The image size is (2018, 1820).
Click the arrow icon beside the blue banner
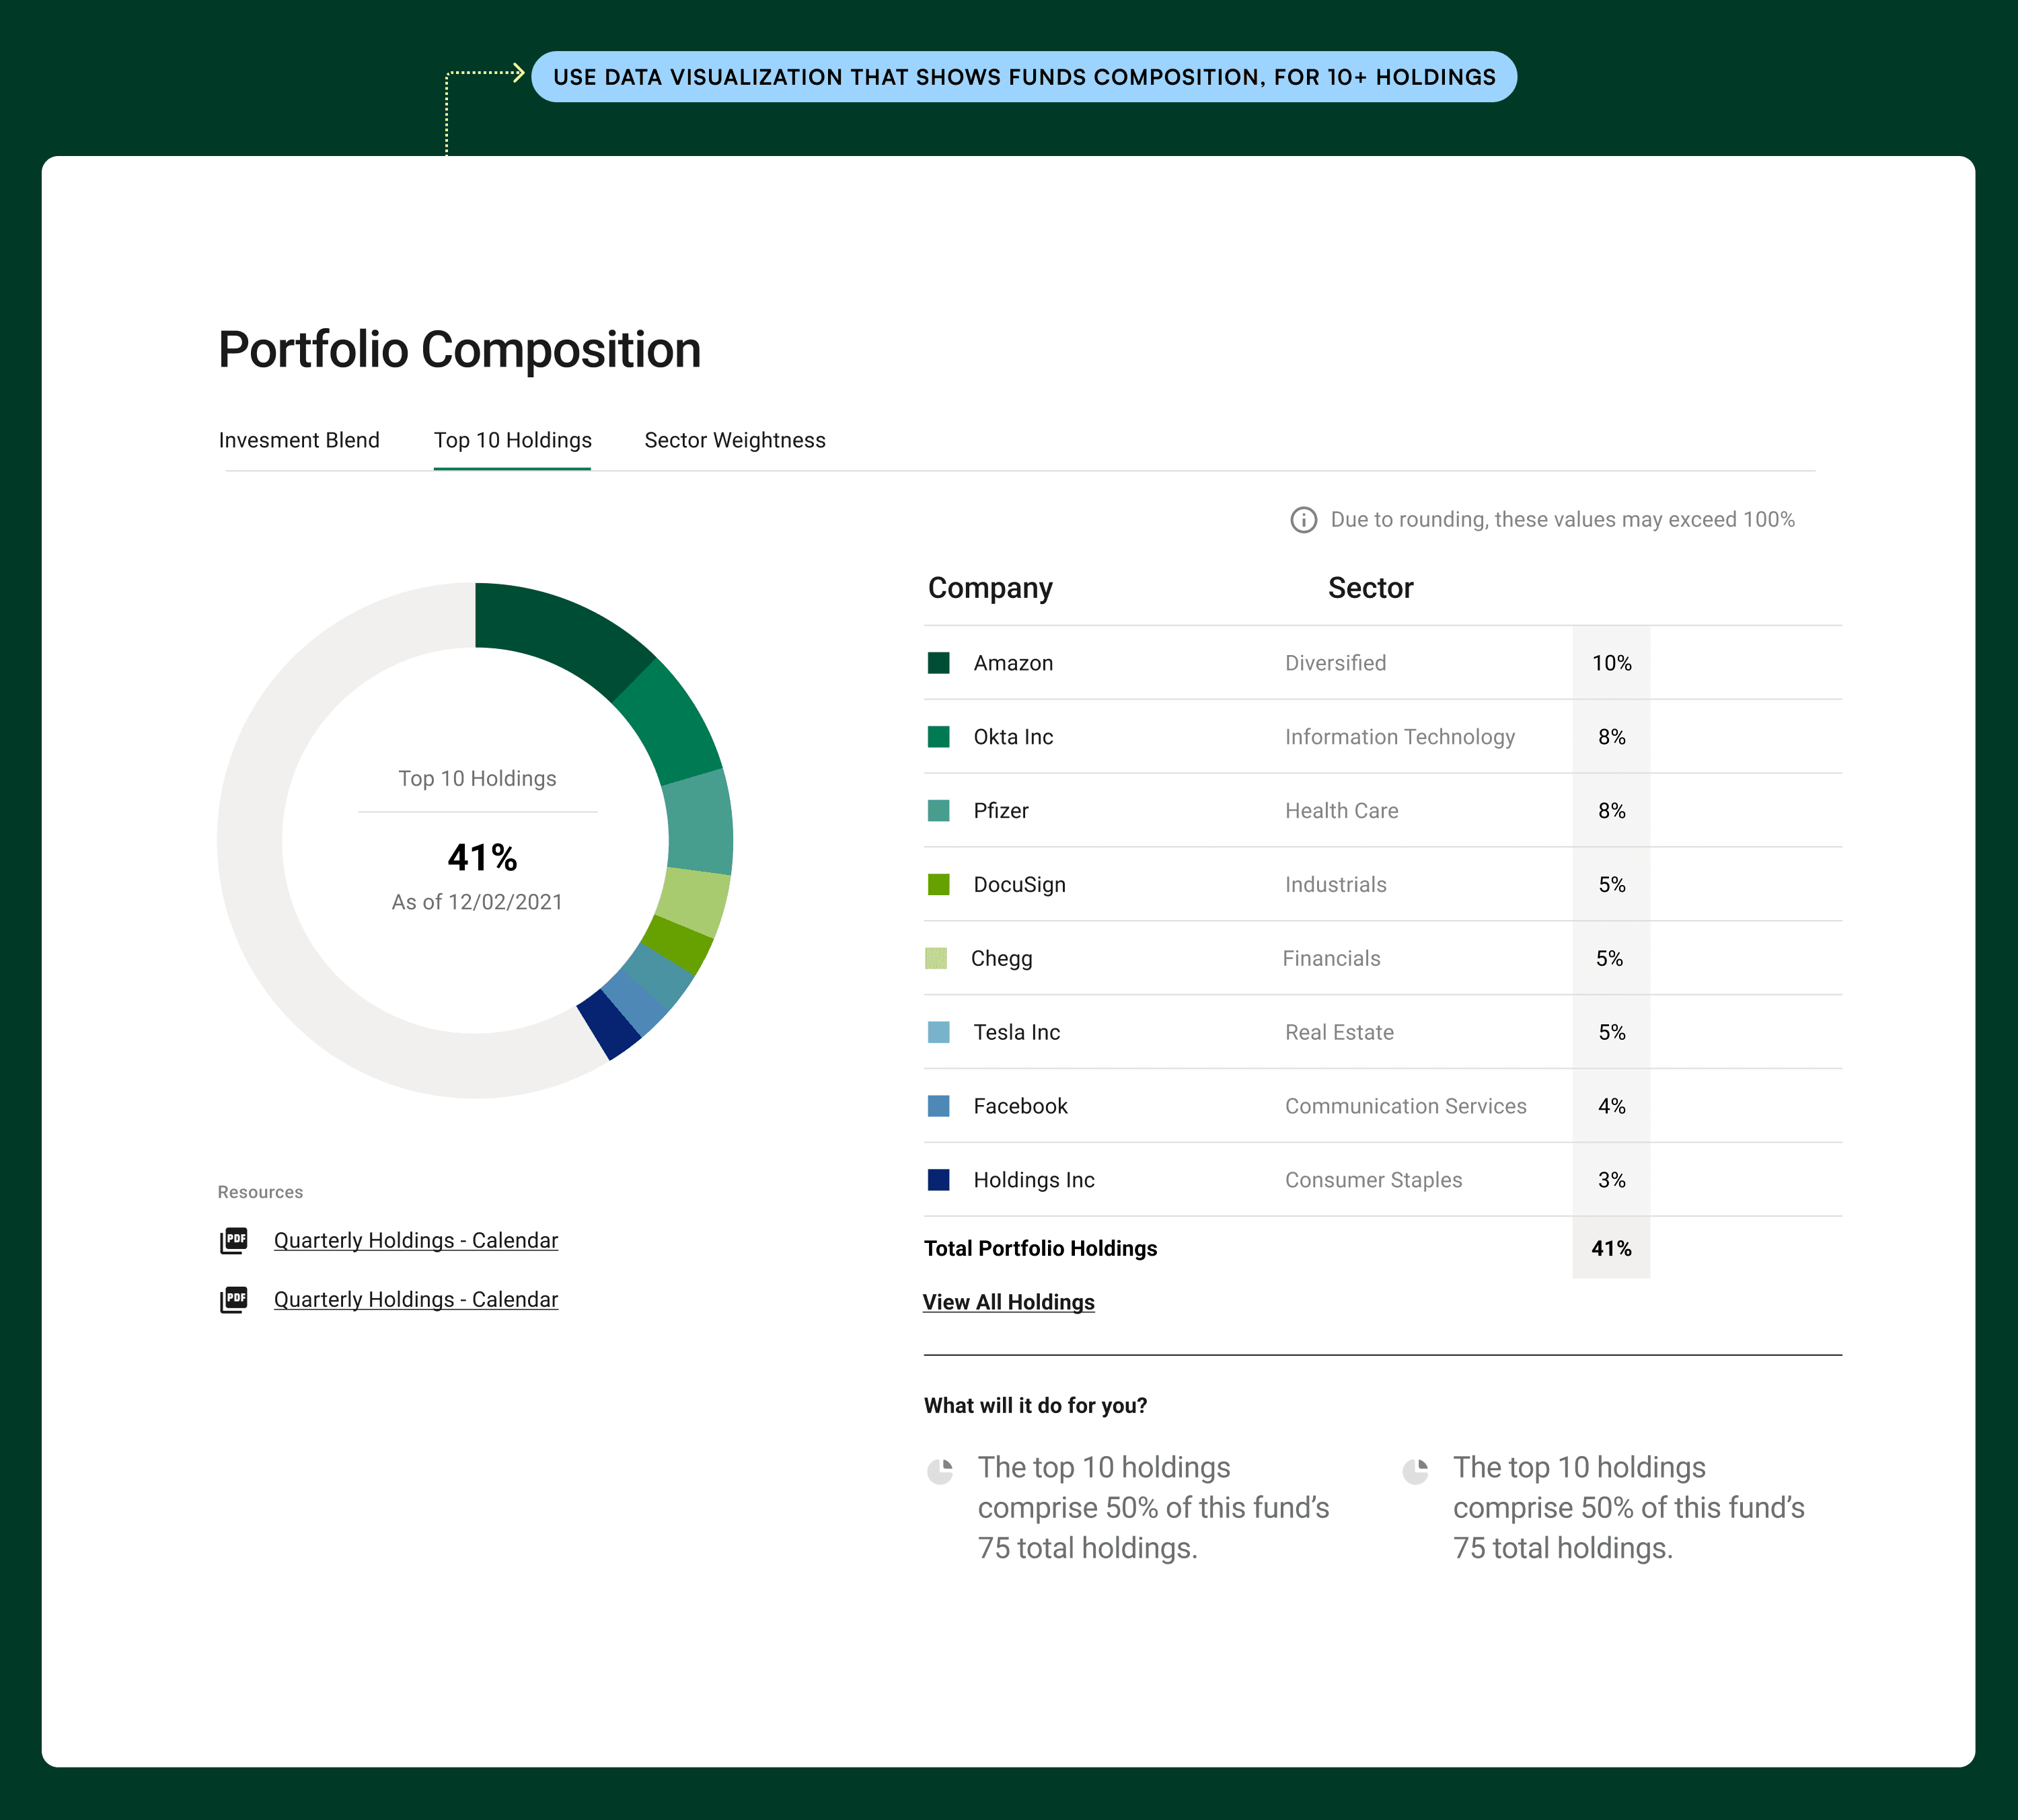(x=517, y=72)
